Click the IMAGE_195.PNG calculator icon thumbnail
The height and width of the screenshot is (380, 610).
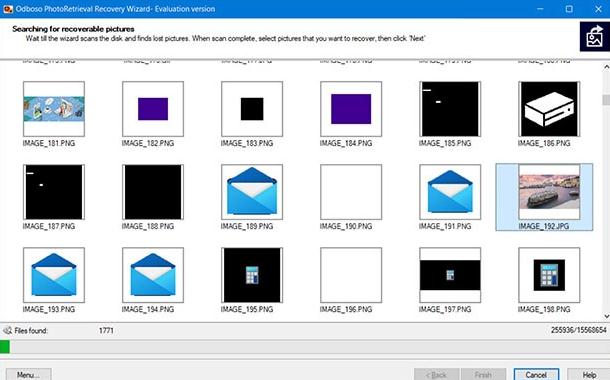252,275
